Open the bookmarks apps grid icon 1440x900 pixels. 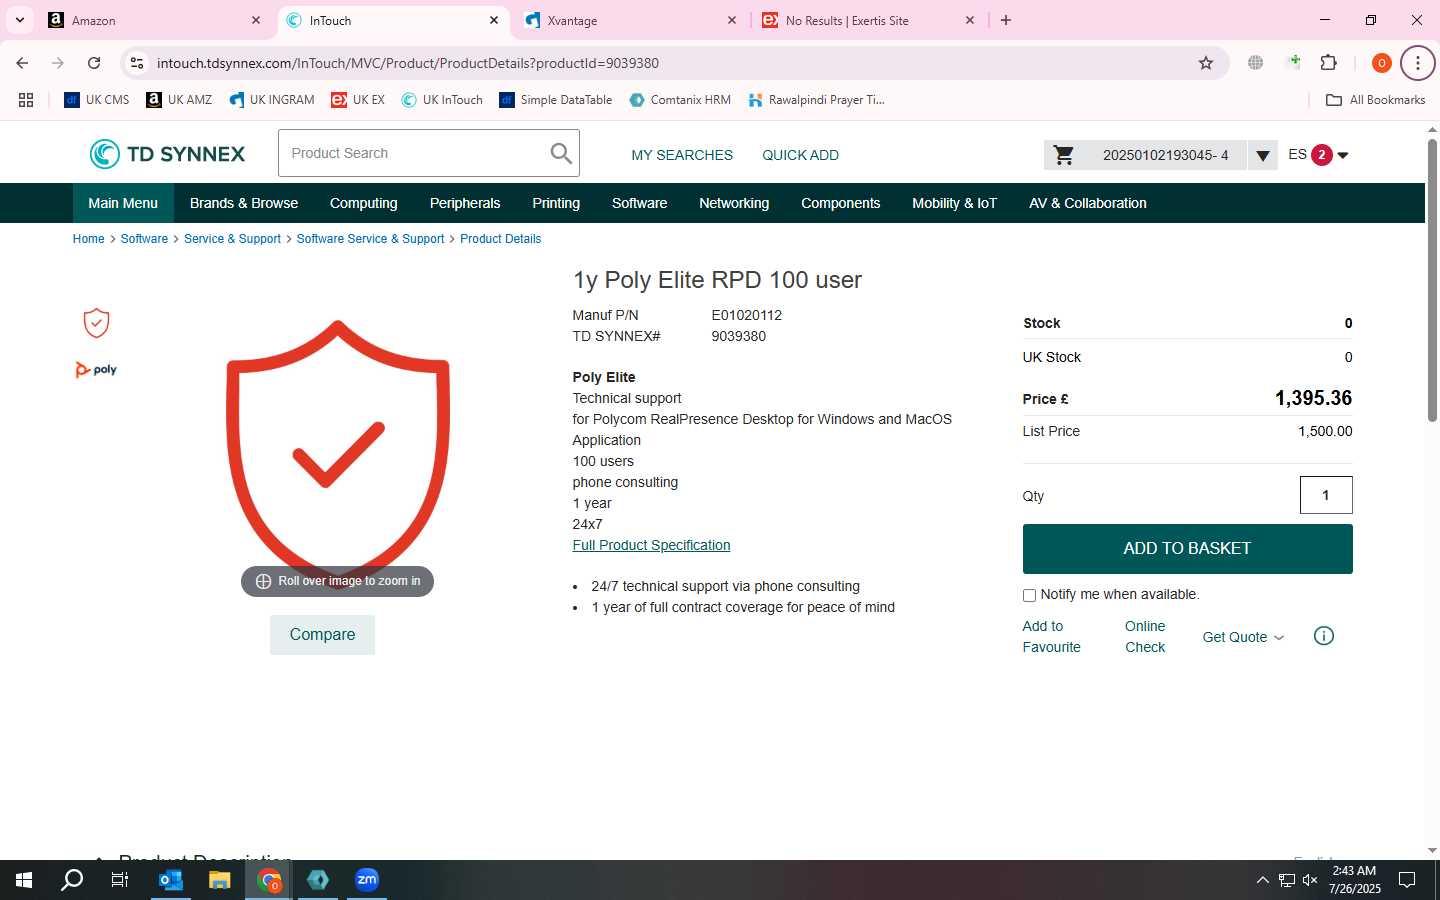[x=26, y=100]
